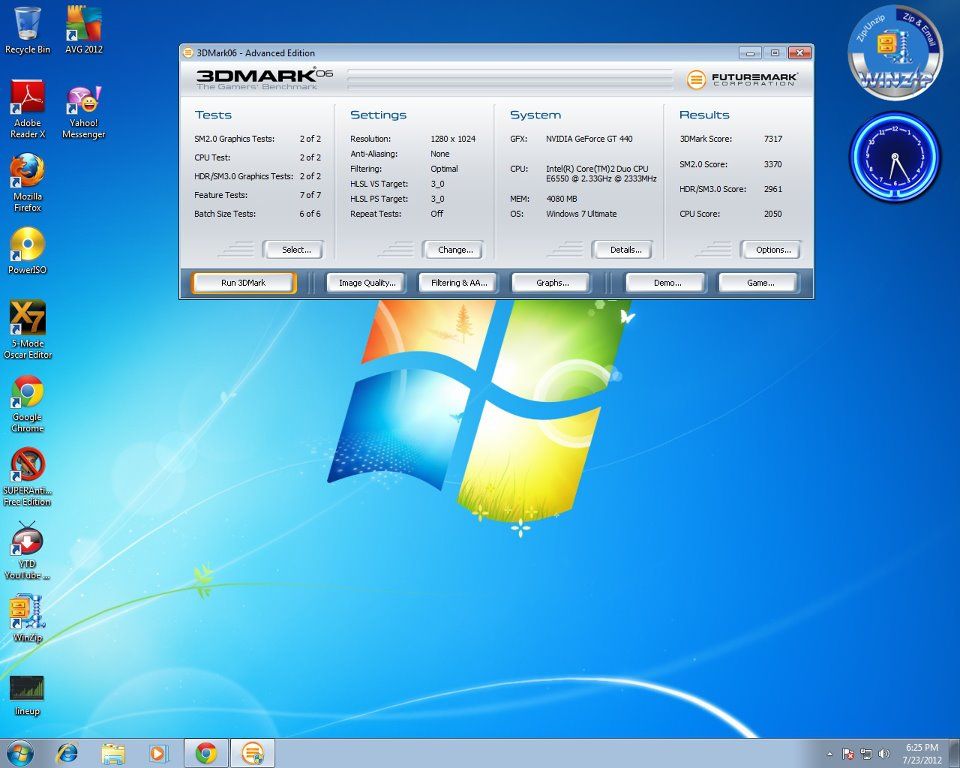
Task: Select the Recycle Bin desktop icon
Action: tap(27, 30)
